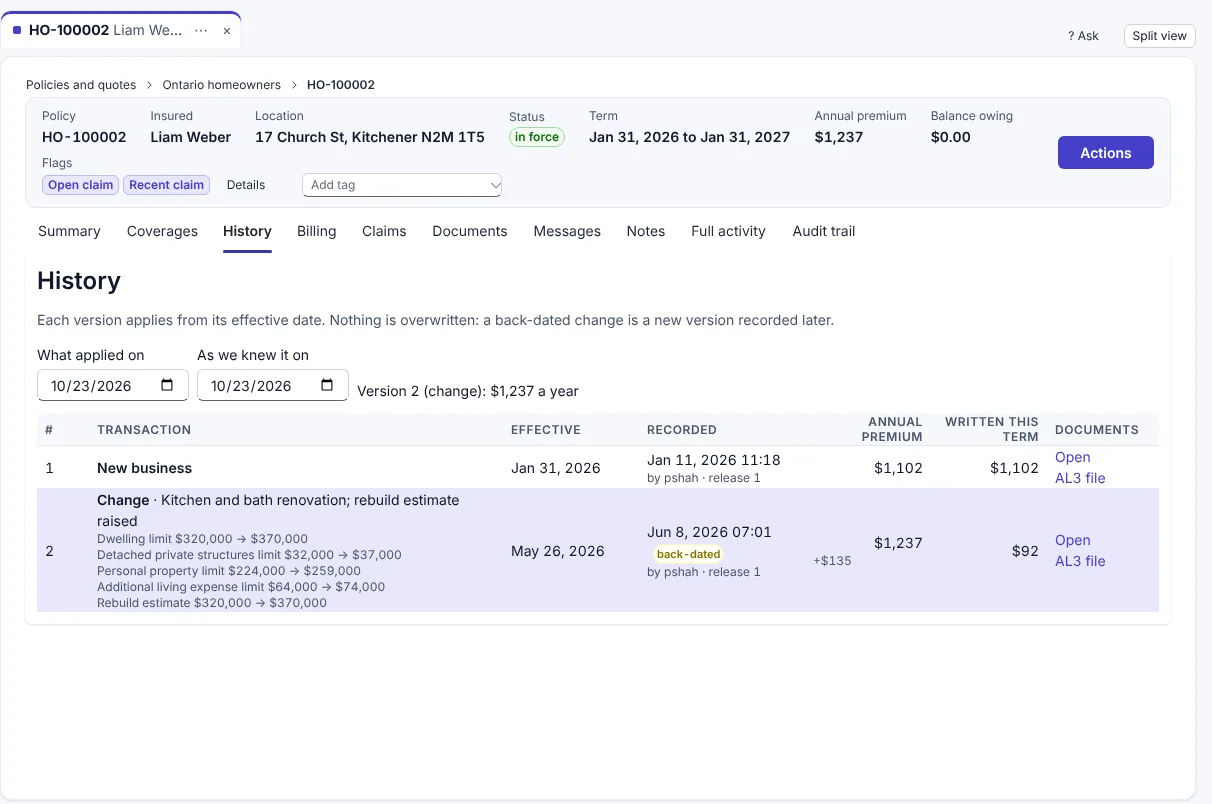This screenshot has height=804, width=1212.
Task: Open the HO-100002 tab's three-dot menu
Action: click(x=202, y=31)
